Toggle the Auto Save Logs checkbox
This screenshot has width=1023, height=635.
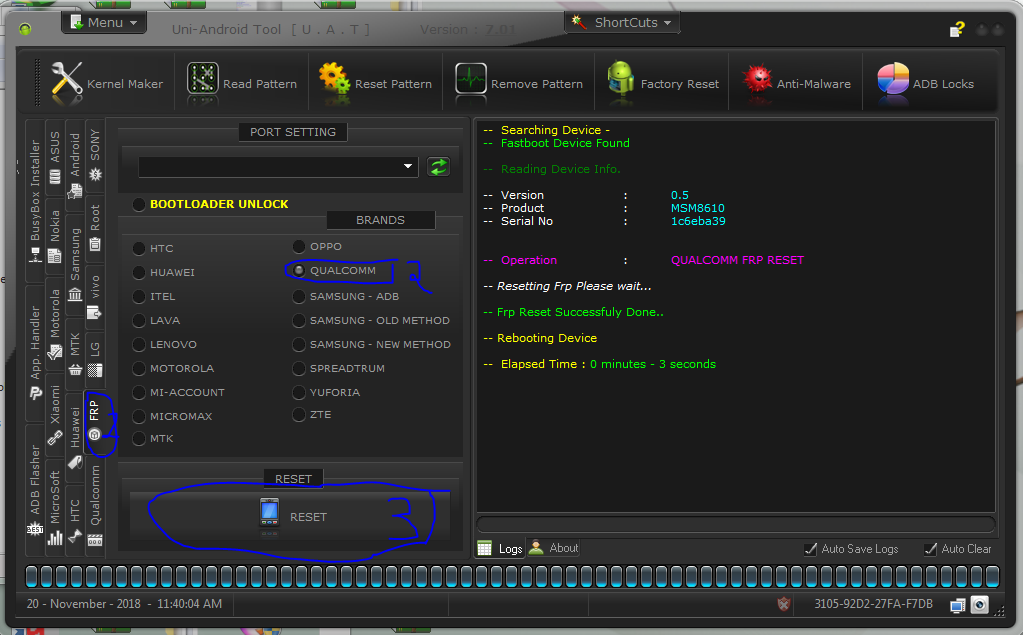pyautogui.click(x=810, y=549)
